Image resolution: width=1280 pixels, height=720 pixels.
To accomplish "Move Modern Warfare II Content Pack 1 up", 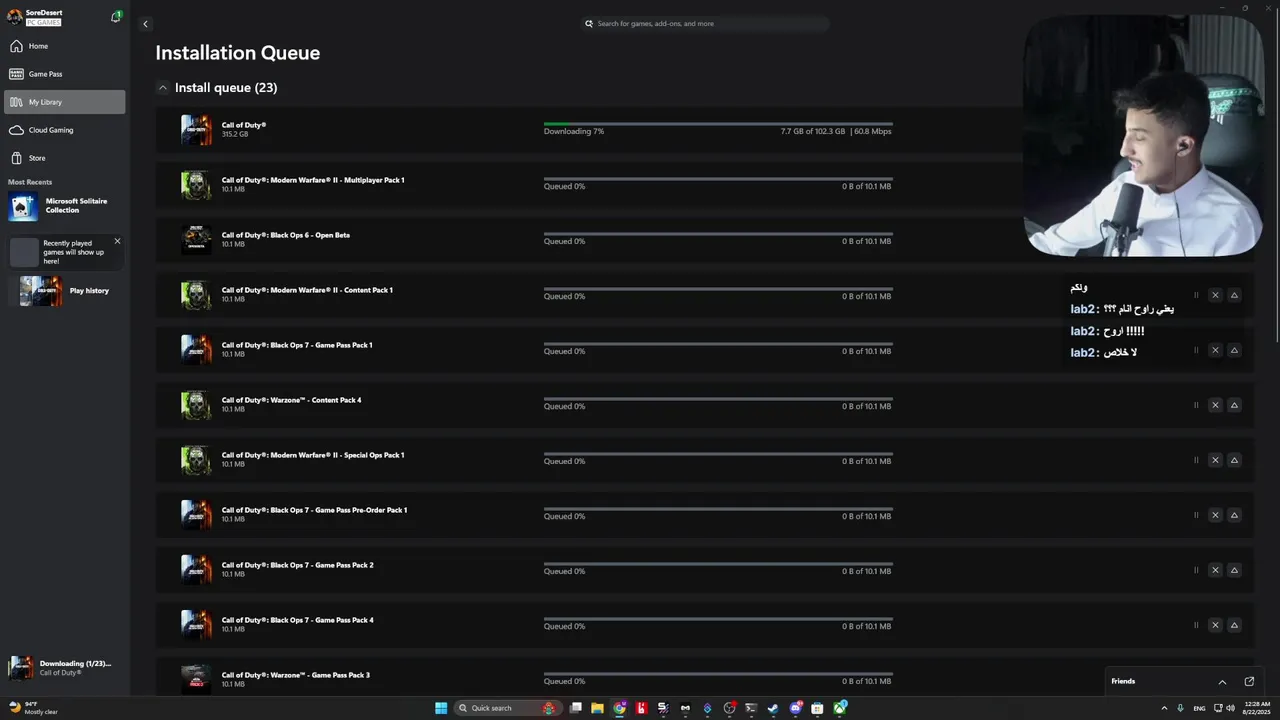I will 1234,295.
